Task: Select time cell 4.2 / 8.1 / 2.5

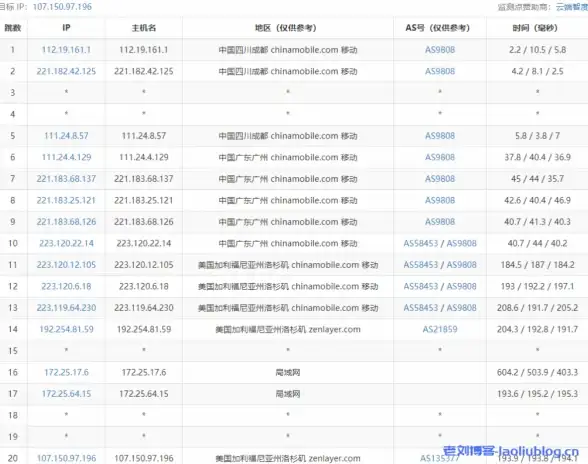Action: click(537, 71)
